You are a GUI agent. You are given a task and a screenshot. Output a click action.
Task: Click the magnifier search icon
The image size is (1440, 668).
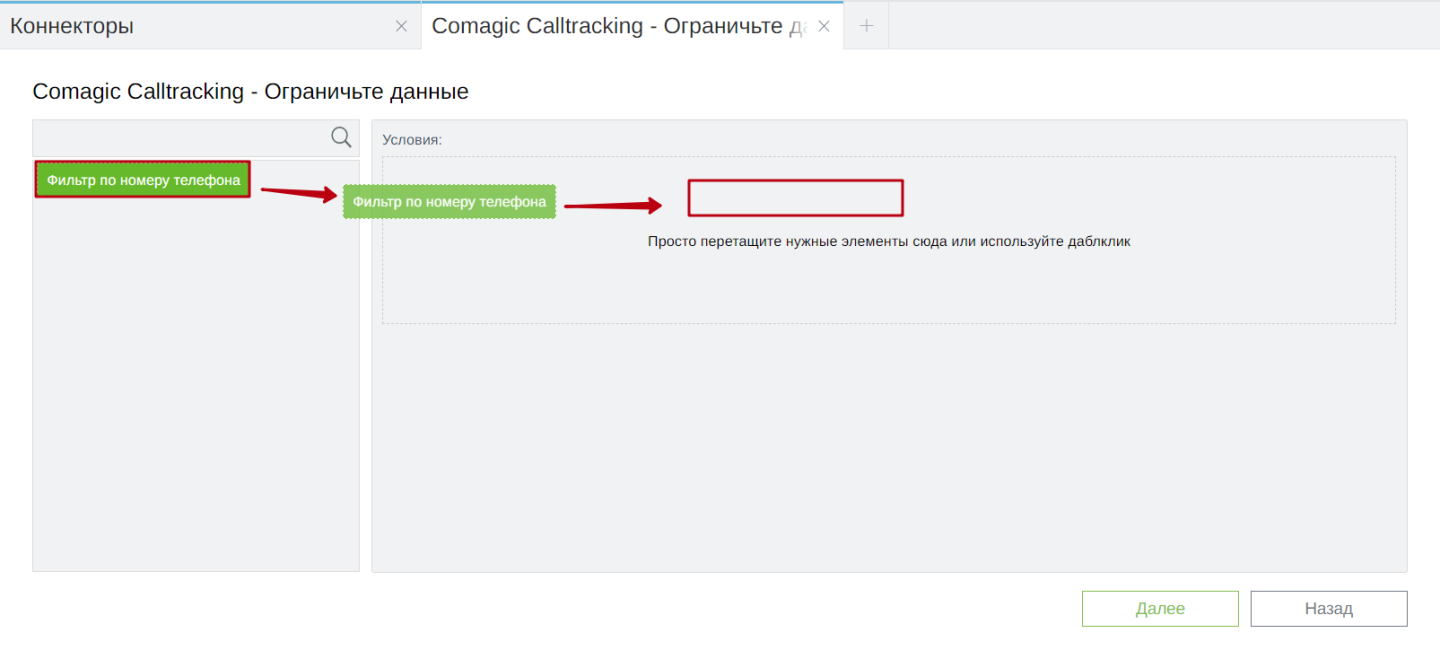341,138
